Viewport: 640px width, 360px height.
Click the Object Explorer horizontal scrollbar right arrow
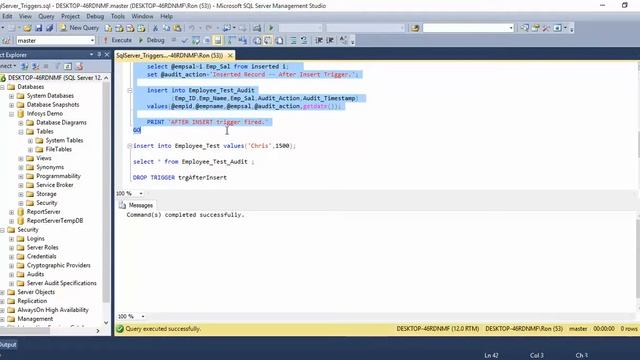(x=98, y=331)
